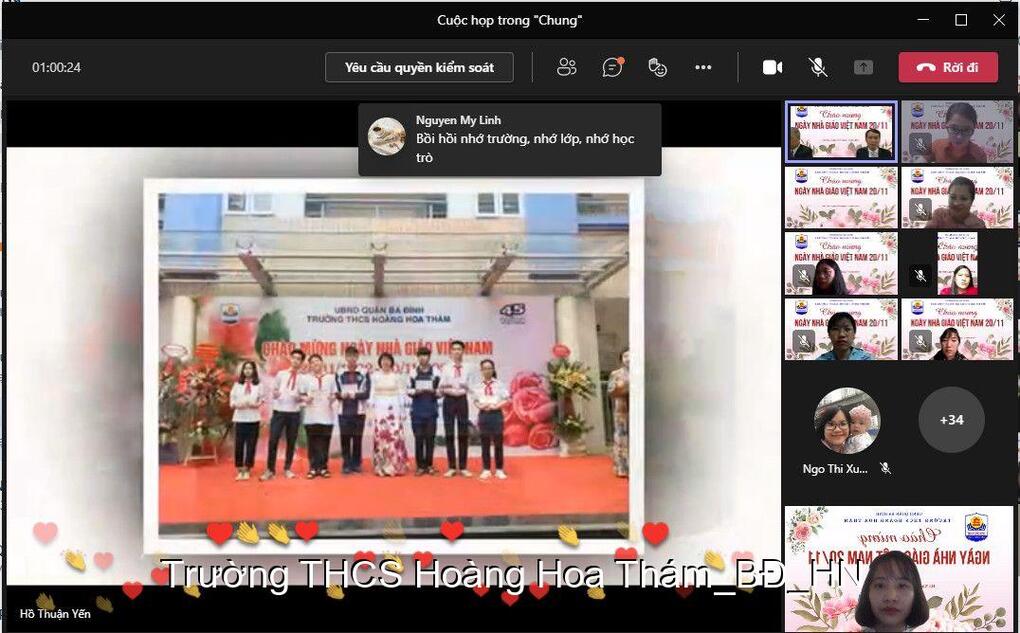Toggle the camera in the meeting toolbar
Screen dimensions: 1020x633
[x=772, y=67]
